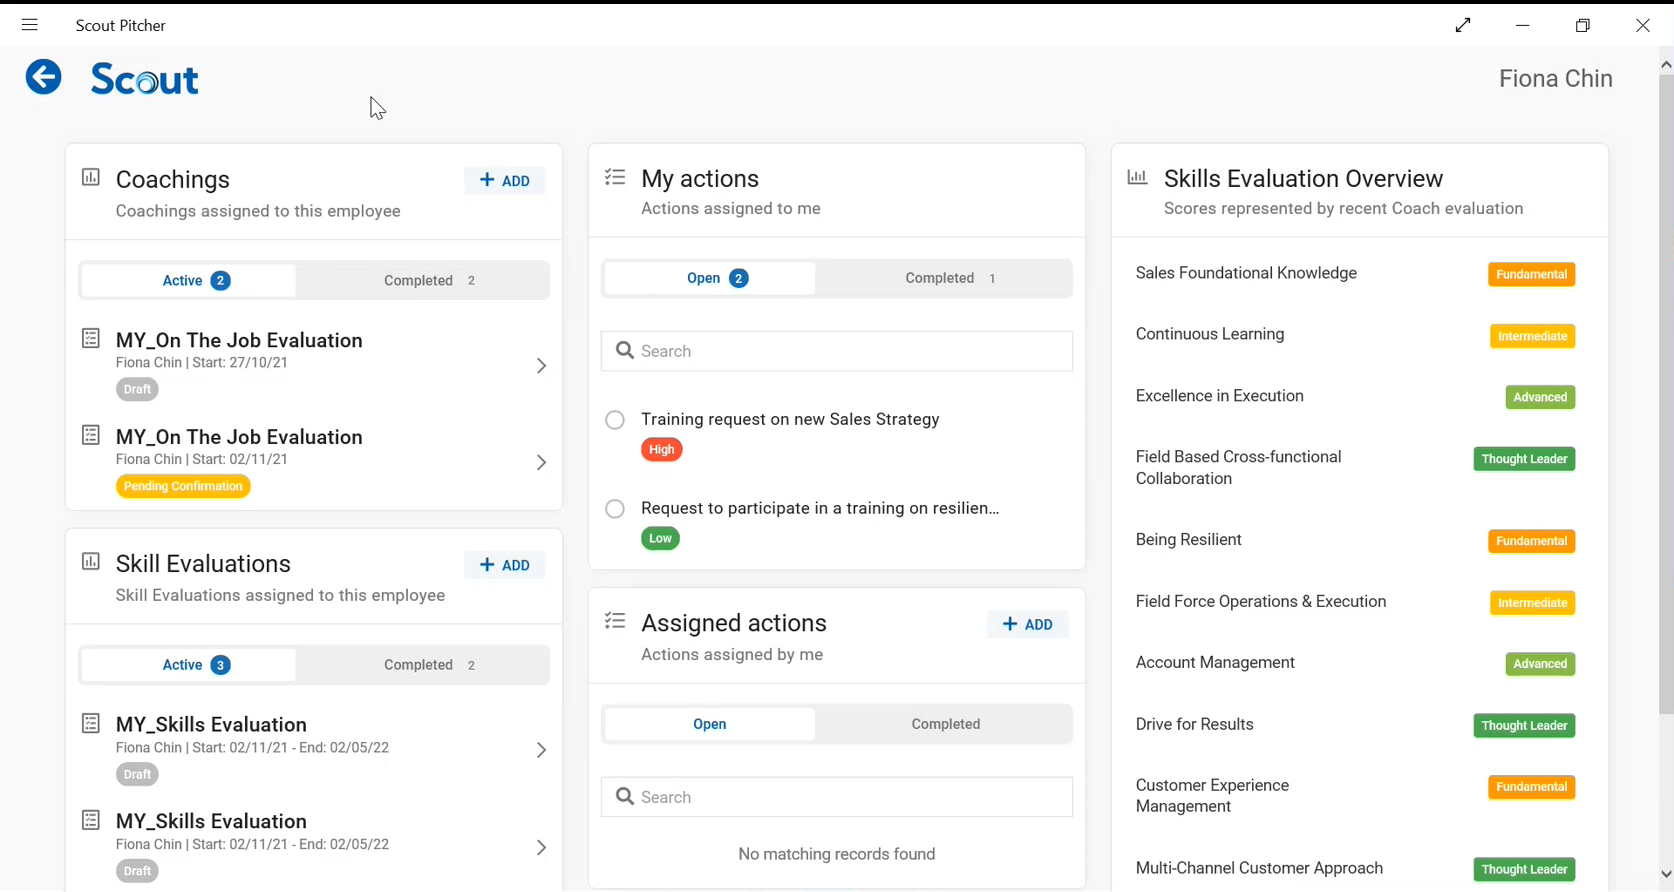The height and width of the screenshot is (892, 1674).
Task: Select the Completed tab in My actions
Action: [949, 279]
